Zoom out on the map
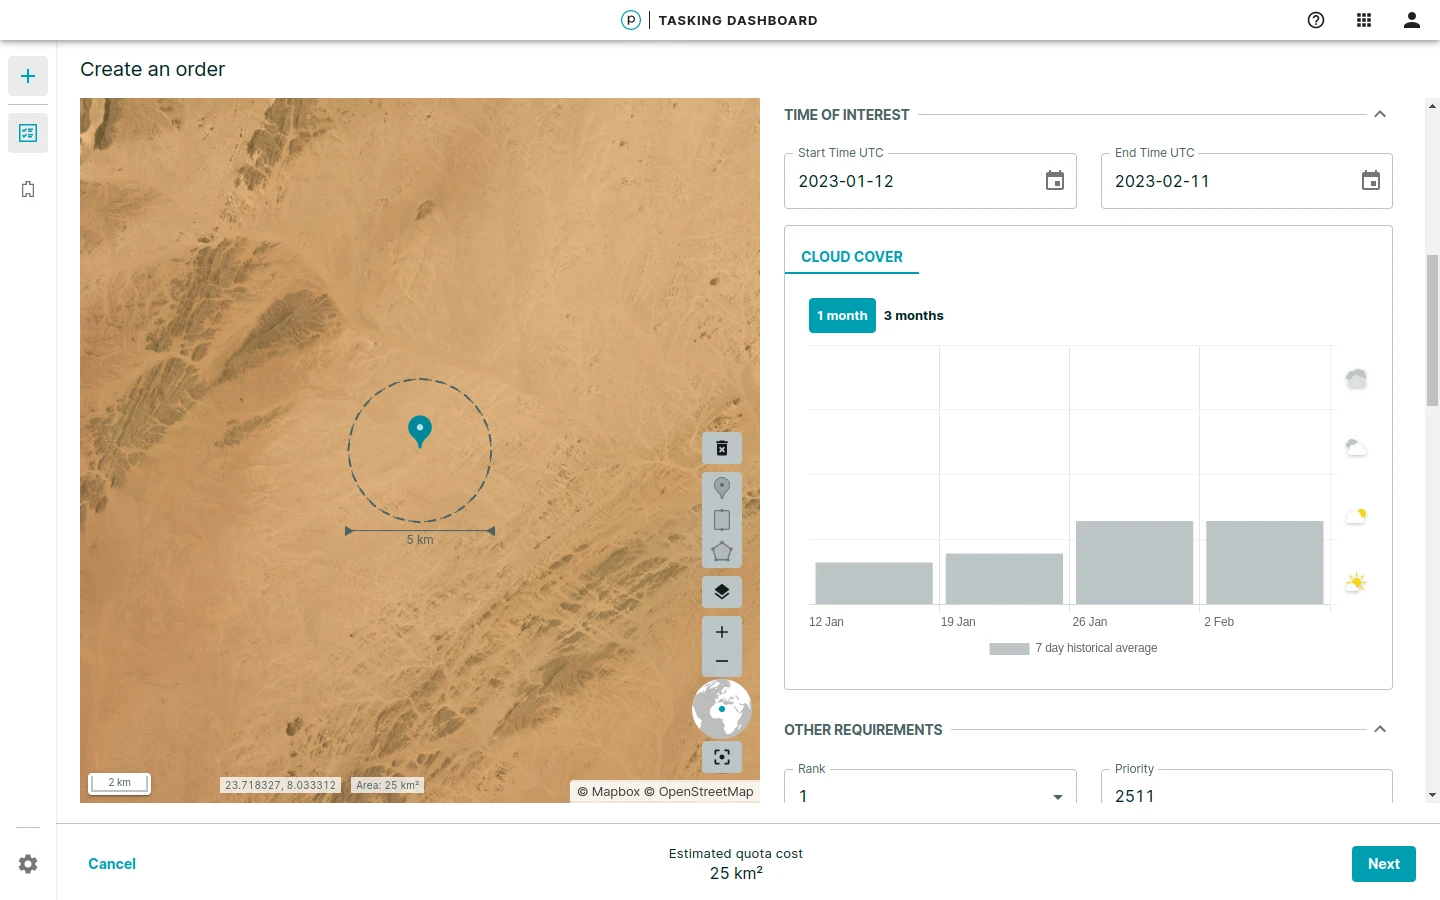Screen dimensions: 1440x900 pos(722,661)
